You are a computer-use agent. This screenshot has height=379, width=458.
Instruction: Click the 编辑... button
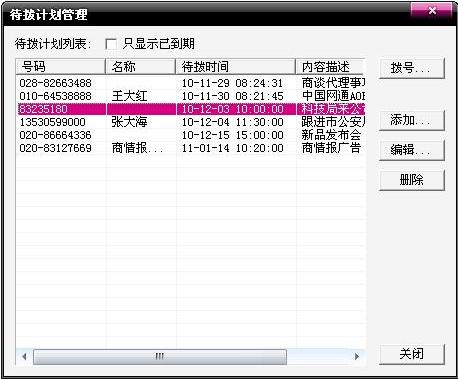click(412, 150)
